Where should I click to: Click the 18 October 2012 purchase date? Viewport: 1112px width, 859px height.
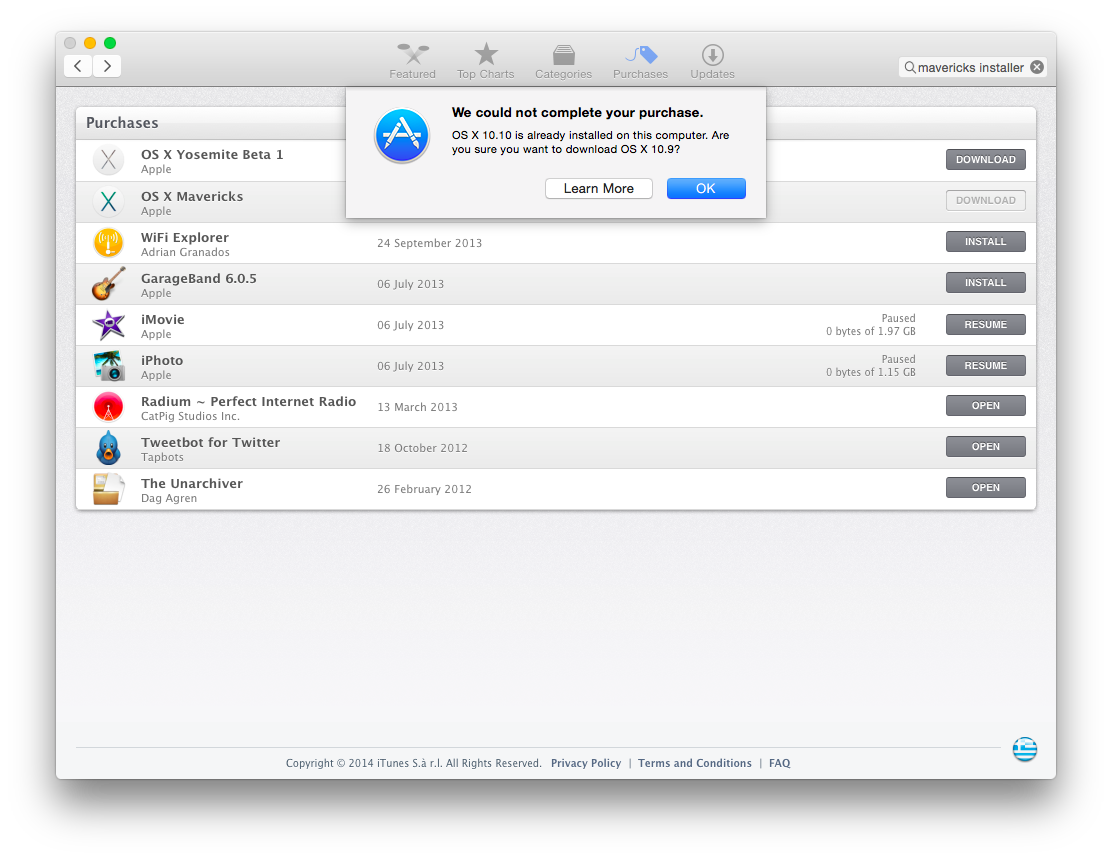422,448
